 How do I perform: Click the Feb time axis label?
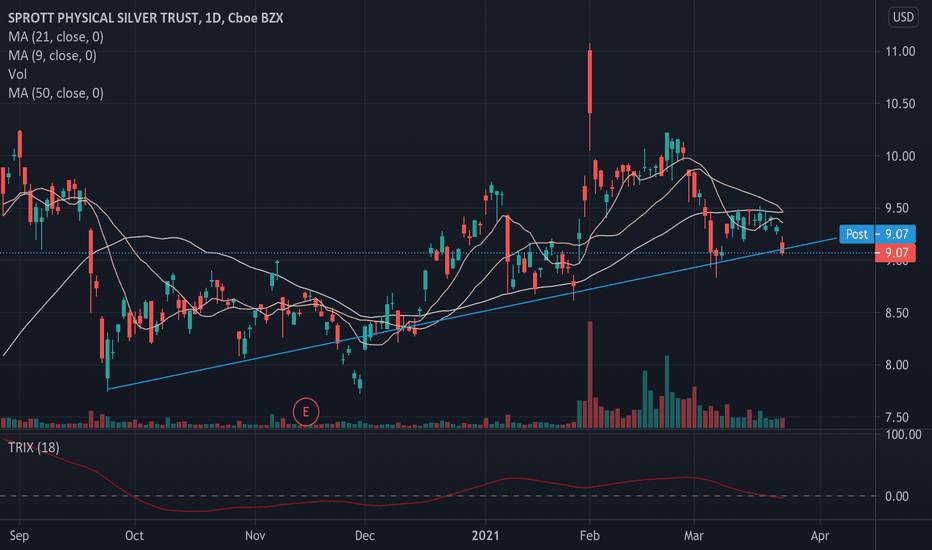pos(590,536)
